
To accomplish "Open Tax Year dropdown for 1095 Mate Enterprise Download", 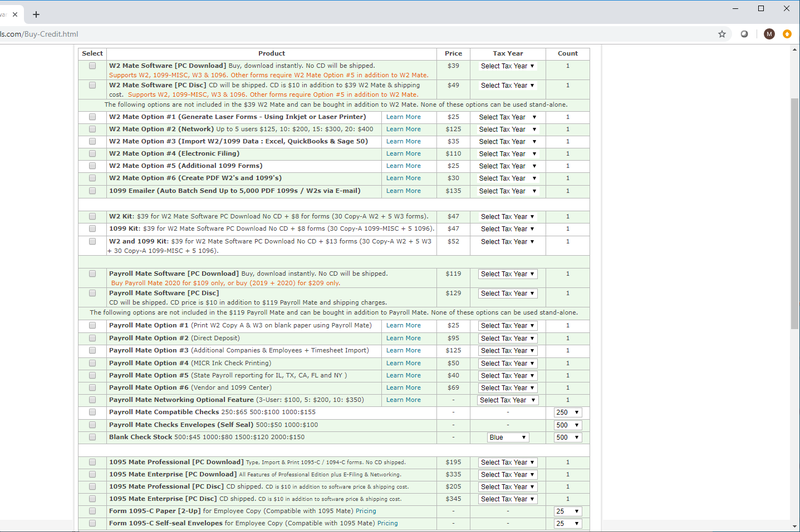I will point(508,475).
